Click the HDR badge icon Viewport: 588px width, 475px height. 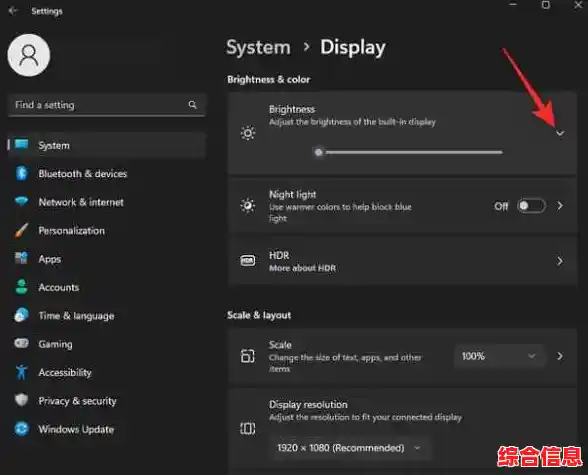point(248,261)
